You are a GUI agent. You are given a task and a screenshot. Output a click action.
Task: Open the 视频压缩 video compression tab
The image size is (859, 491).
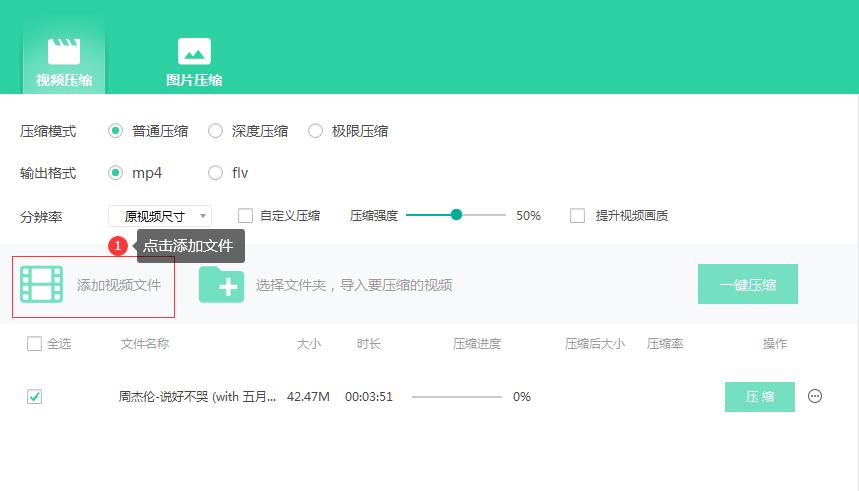64,61
